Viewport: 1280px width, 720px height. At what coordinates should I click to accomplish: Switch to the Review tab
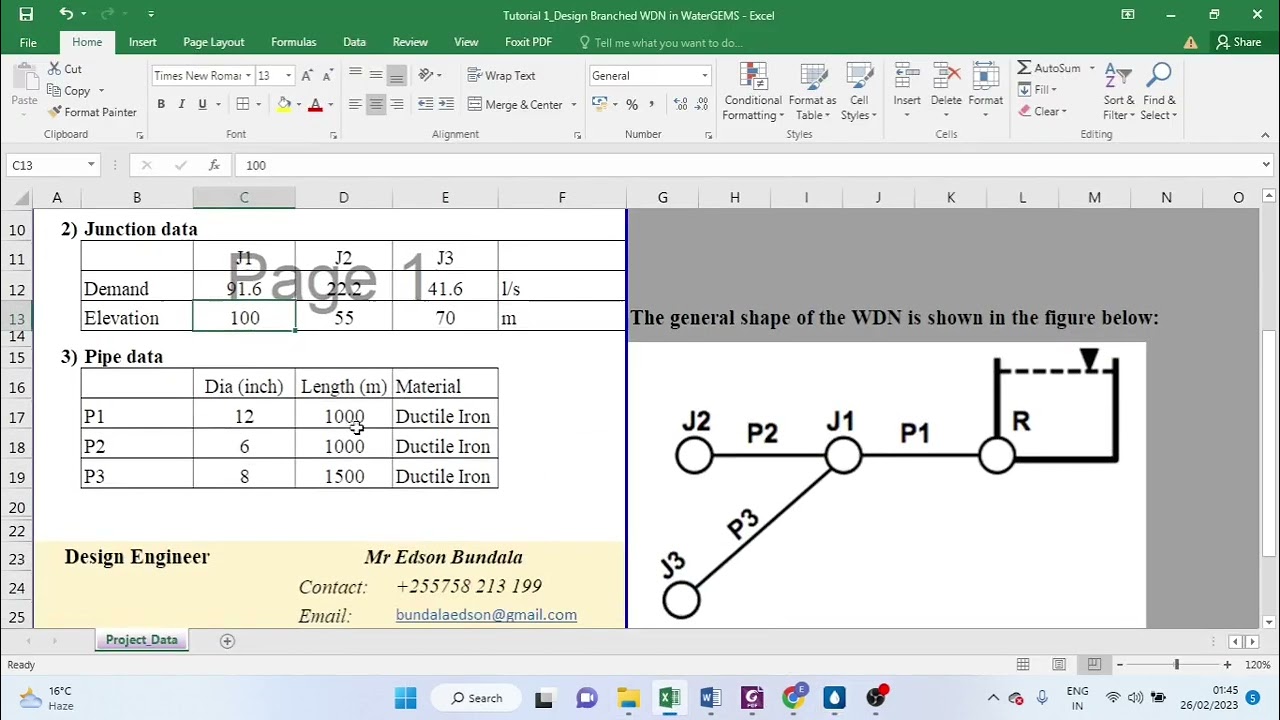pyautogui.click(x=410, y=42)
